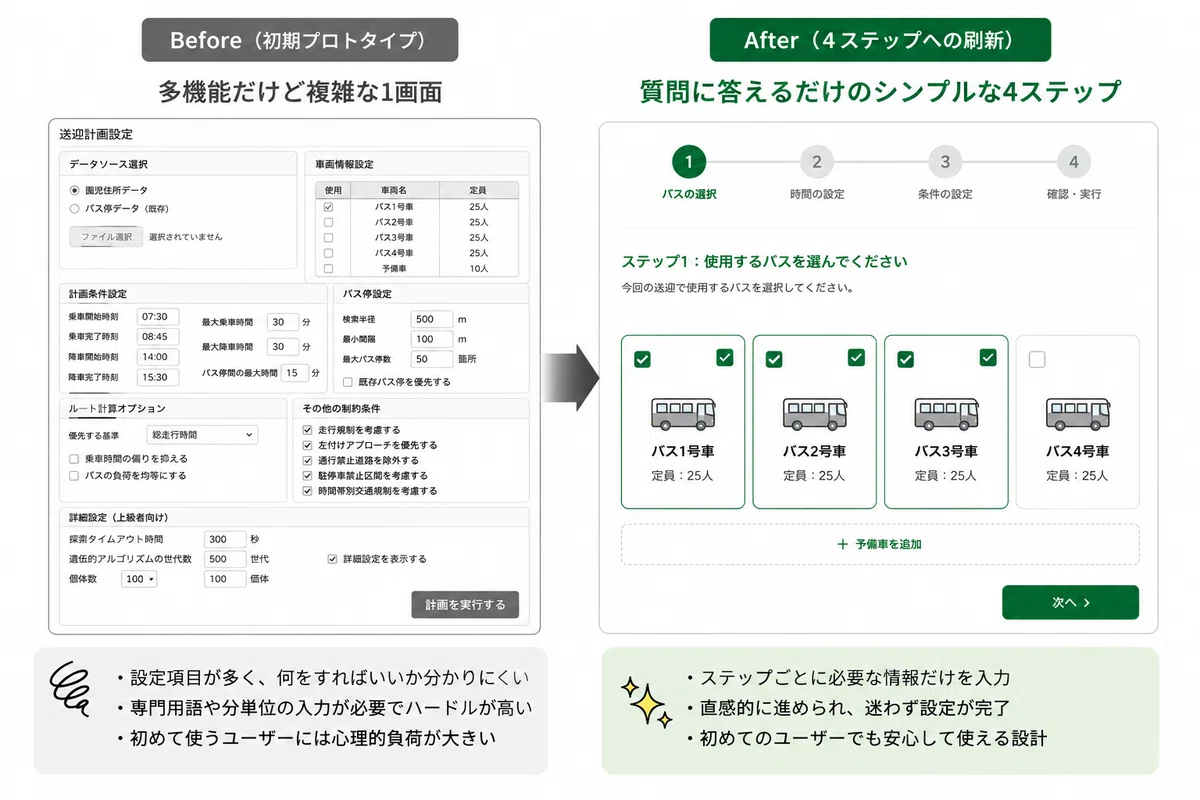
Task: Toggle 通行禁止道路を除外する checkbox
Action: (308, 460)
